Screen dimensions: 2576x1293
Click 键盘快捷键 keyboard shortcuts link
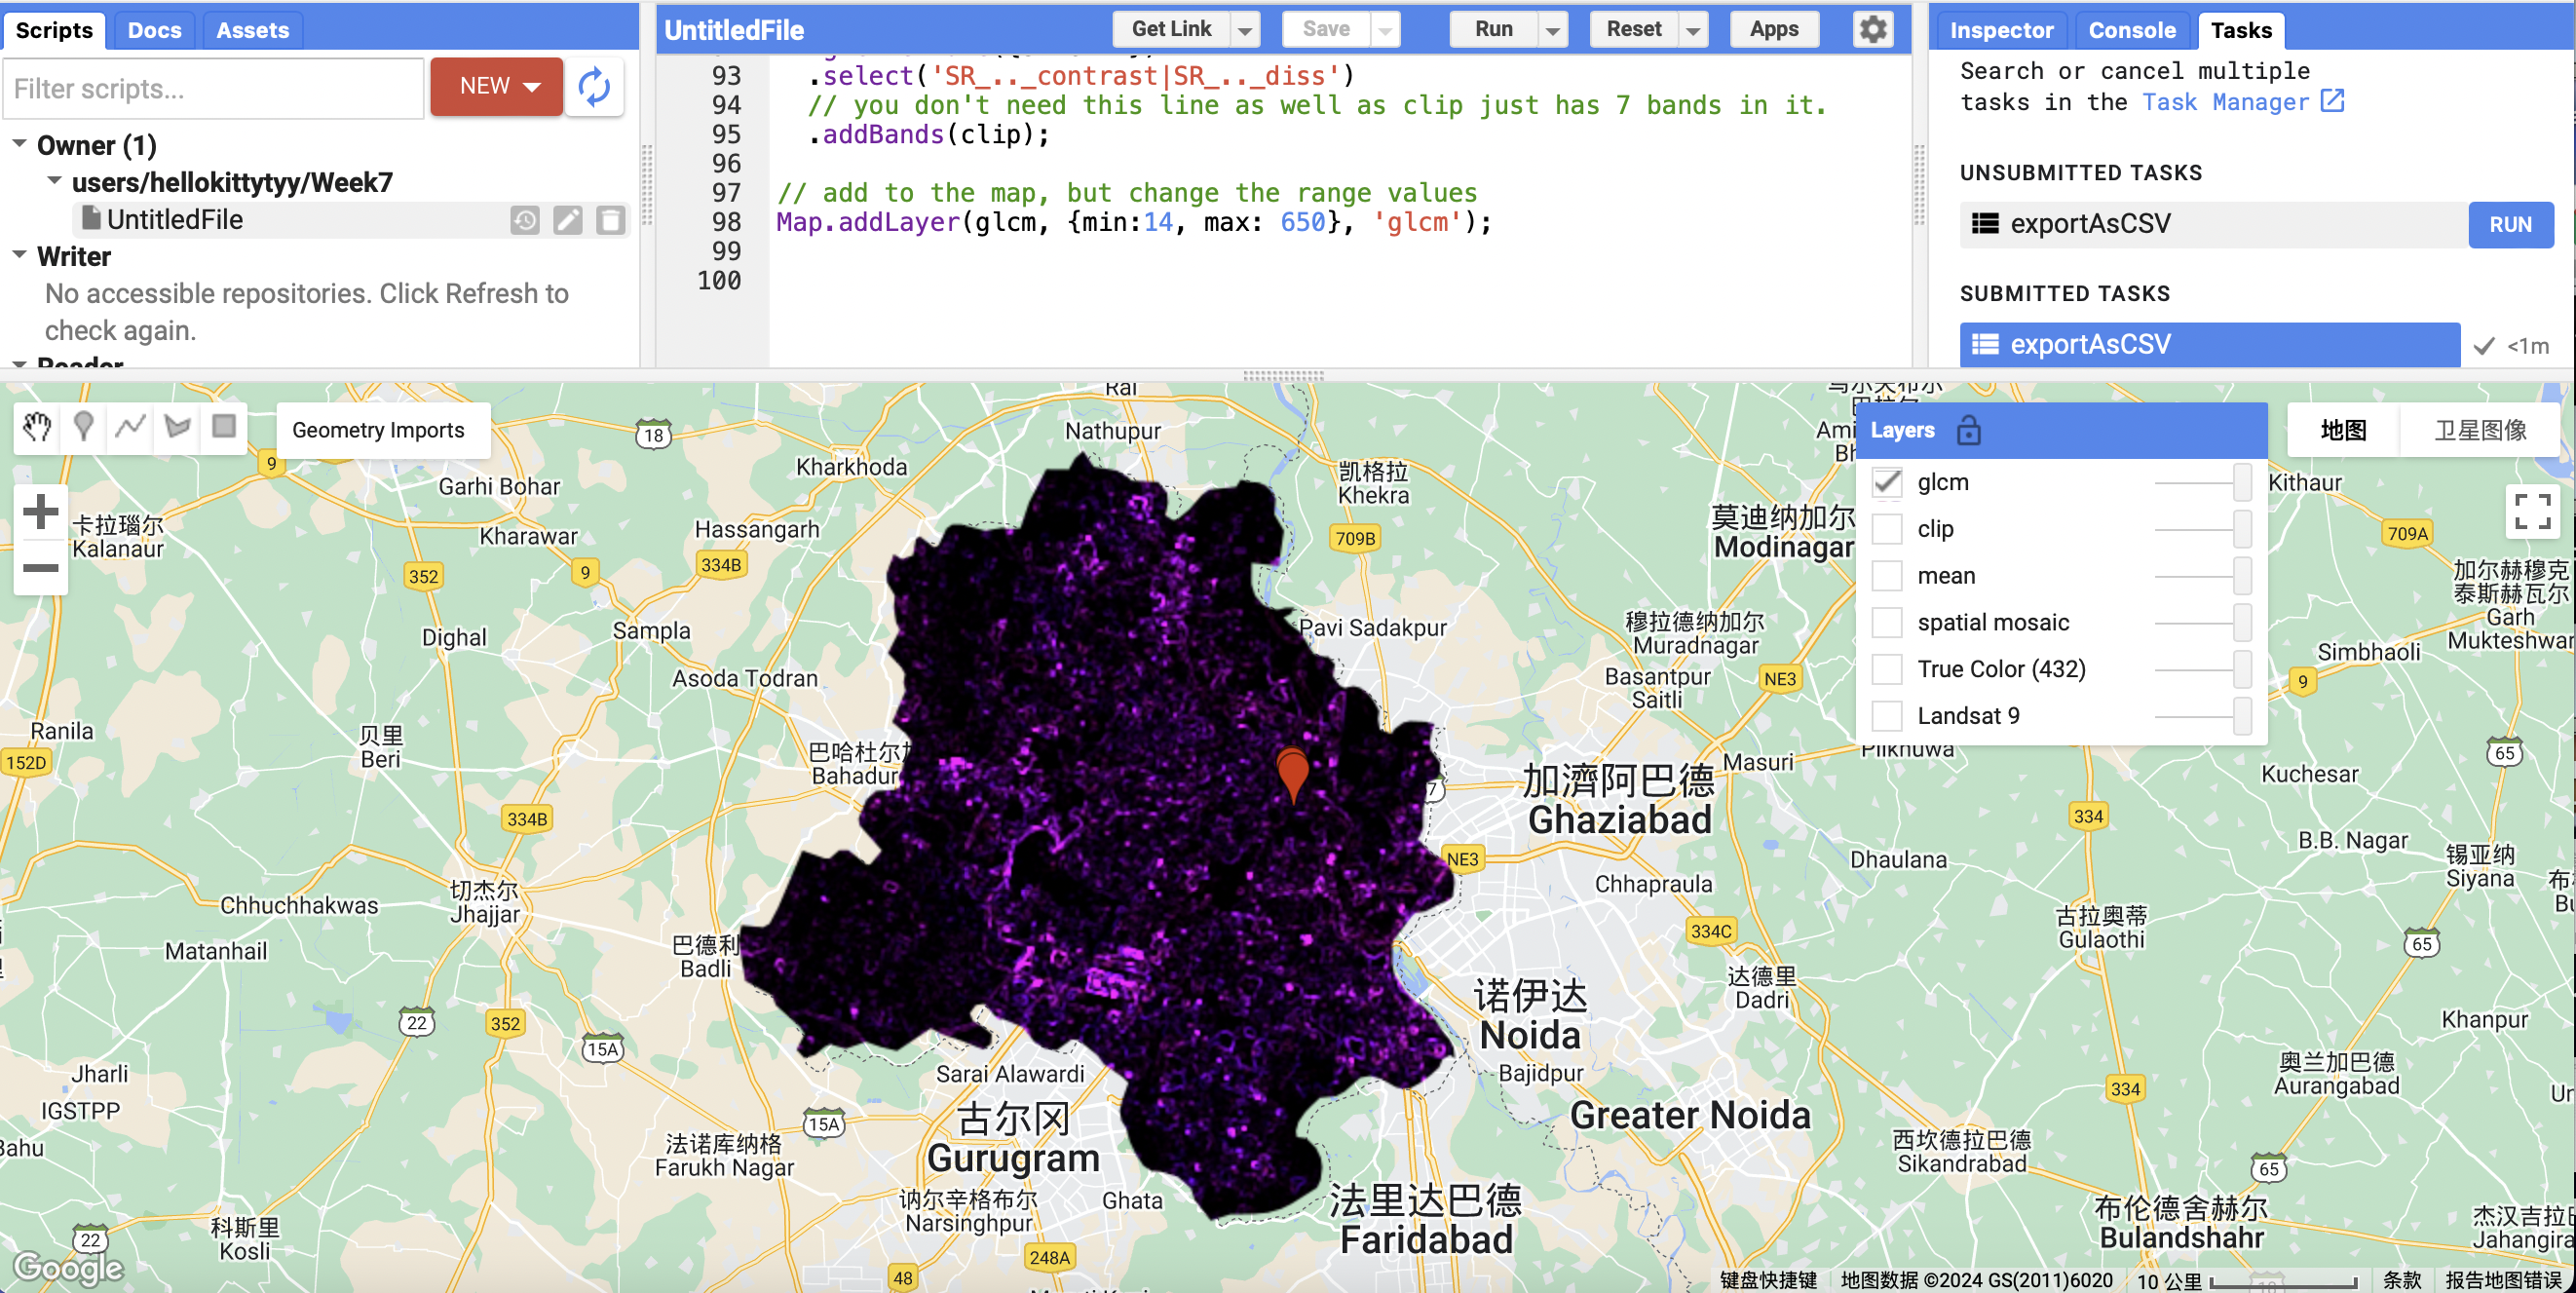1767,1280
